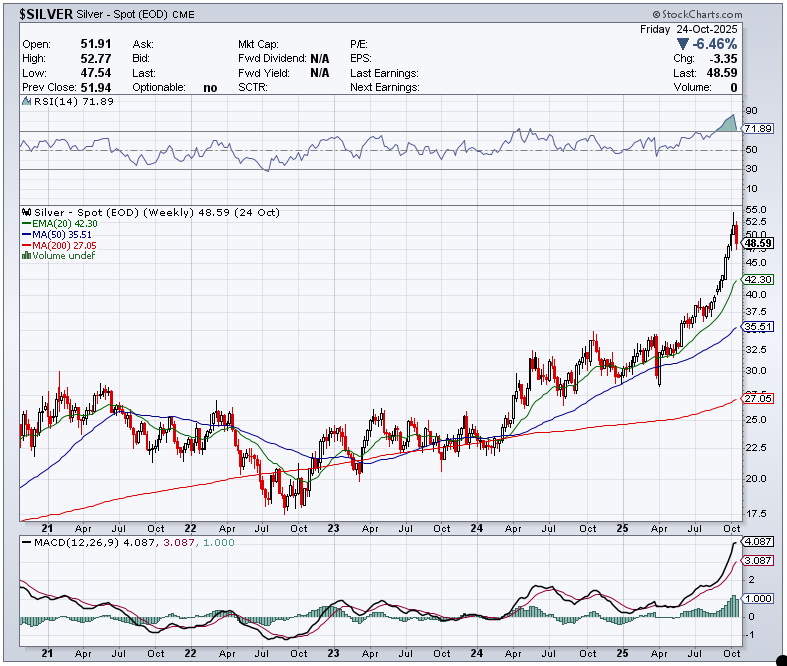Click the candlestick icon before Silver - Spot
787x666 pixels.
(x=26, y=212)
